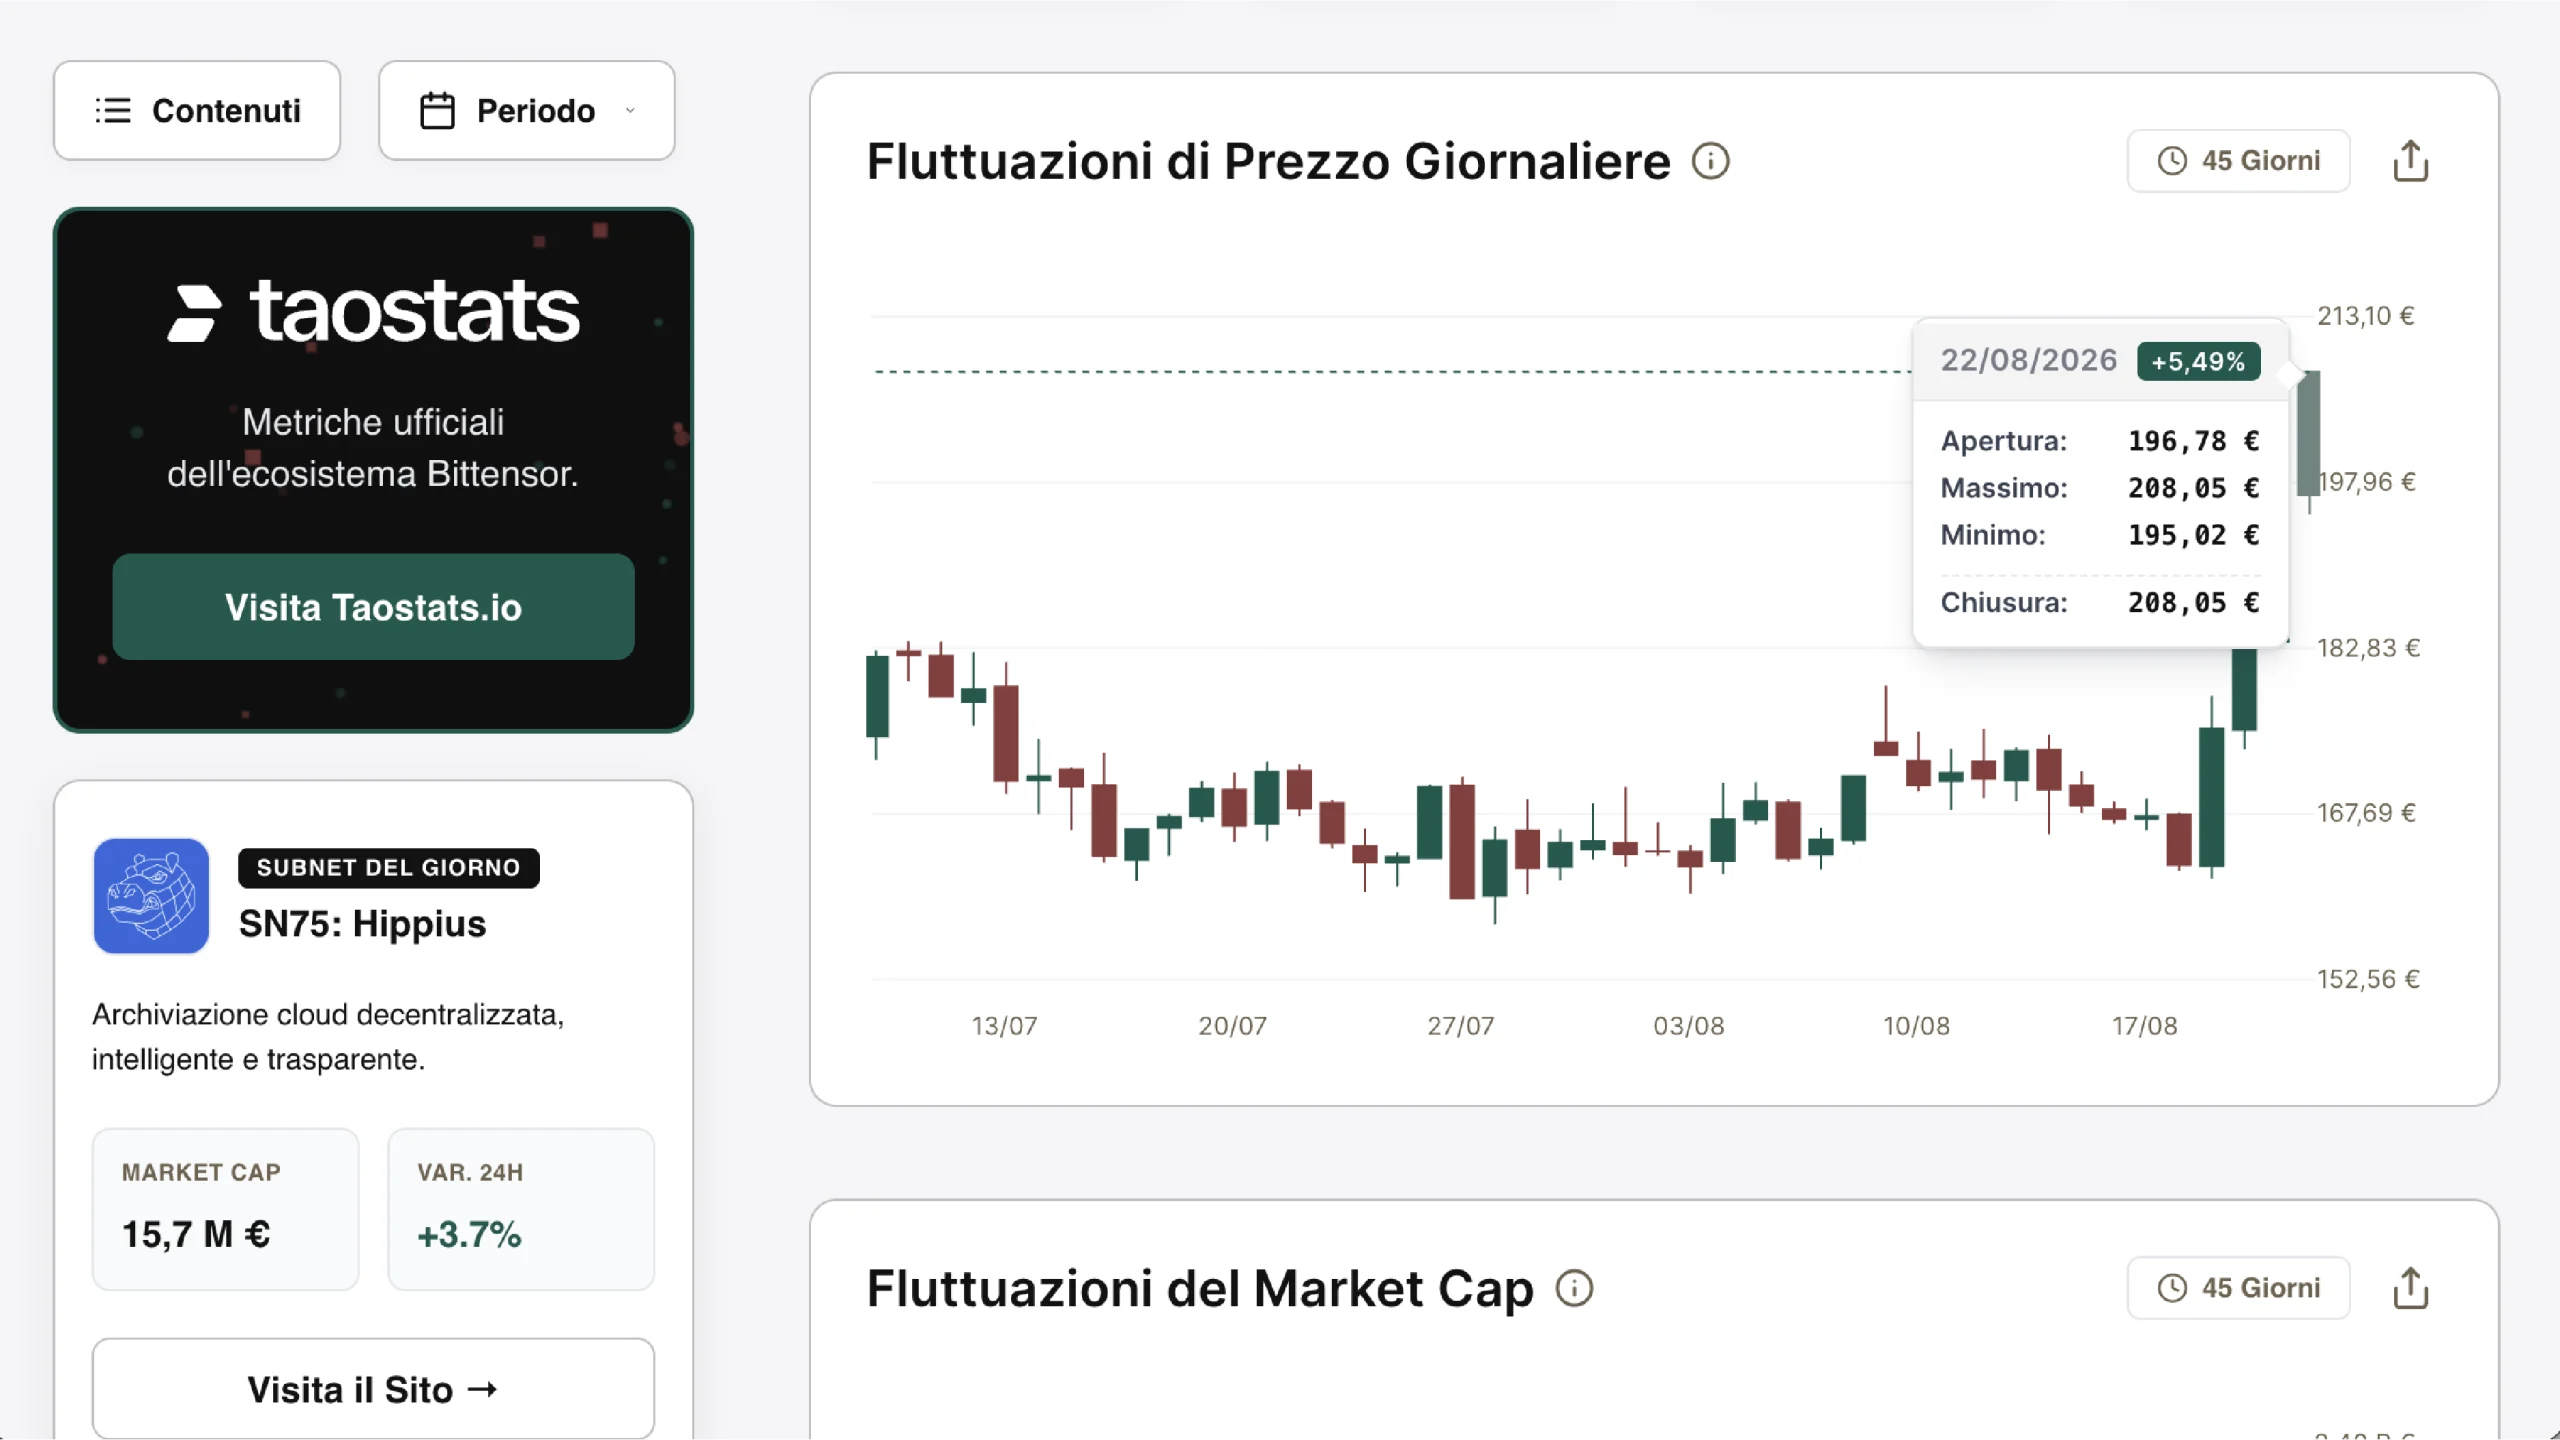
Task: Share the Market Cap fluctuations chart
Action: (2411, 1288)
